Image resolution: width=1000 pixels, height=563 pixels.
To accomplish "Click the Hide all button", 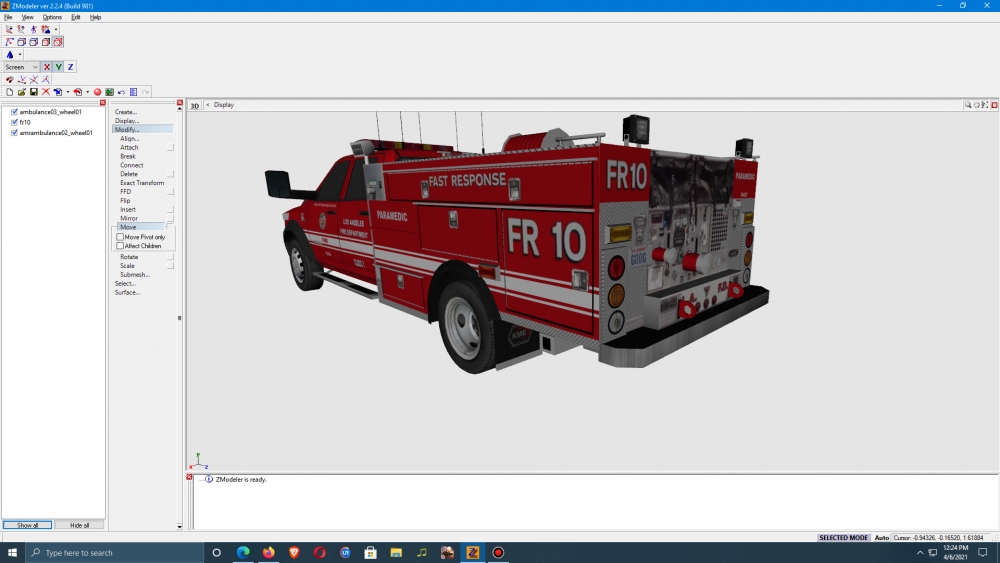I will pyautogui.click(x=79, y=525).
